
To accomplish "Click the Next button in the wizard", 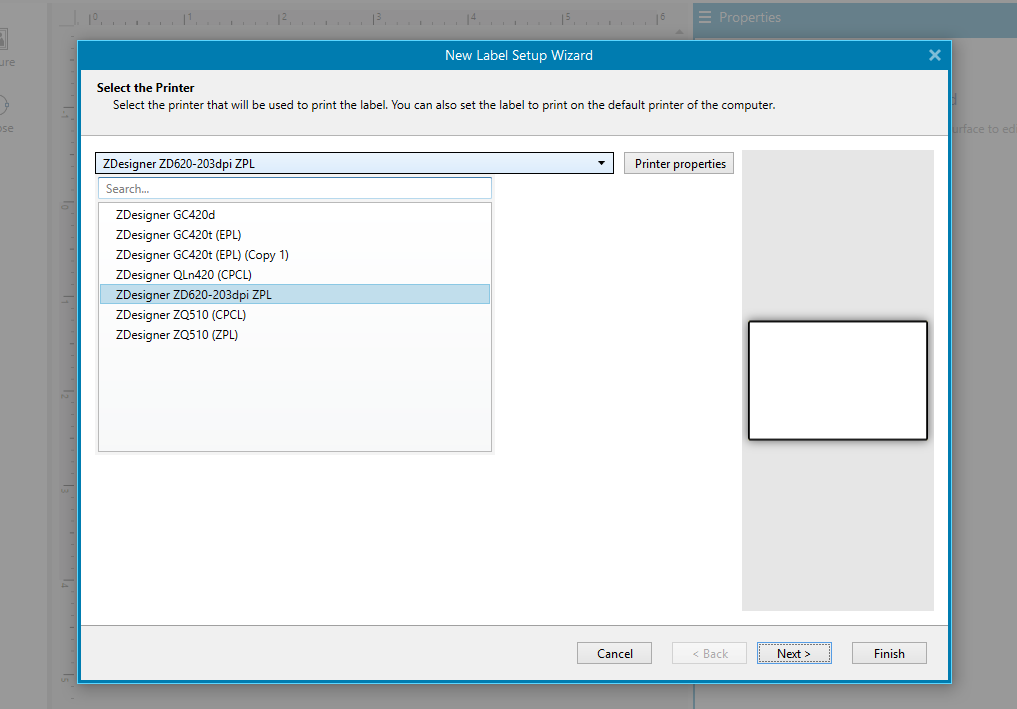I will point(793,652).
